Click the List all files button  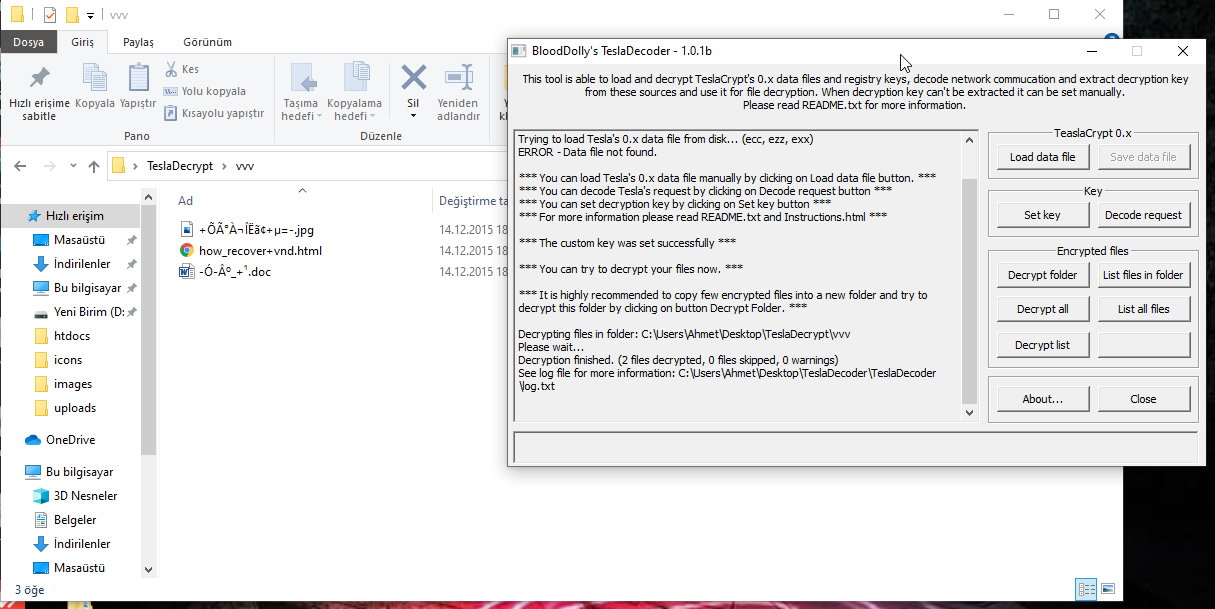1144,309
